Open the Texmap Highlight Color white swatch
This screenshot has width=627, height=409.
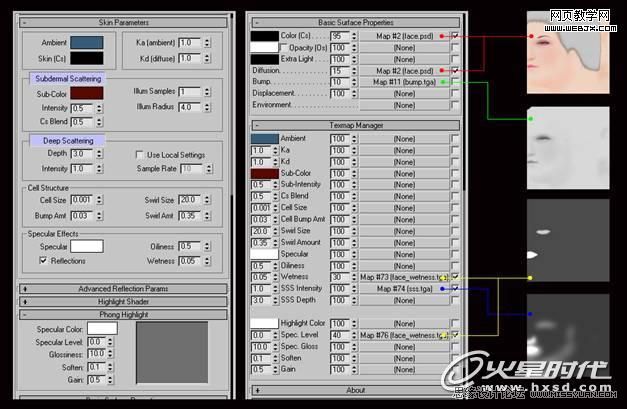(264, 323)
